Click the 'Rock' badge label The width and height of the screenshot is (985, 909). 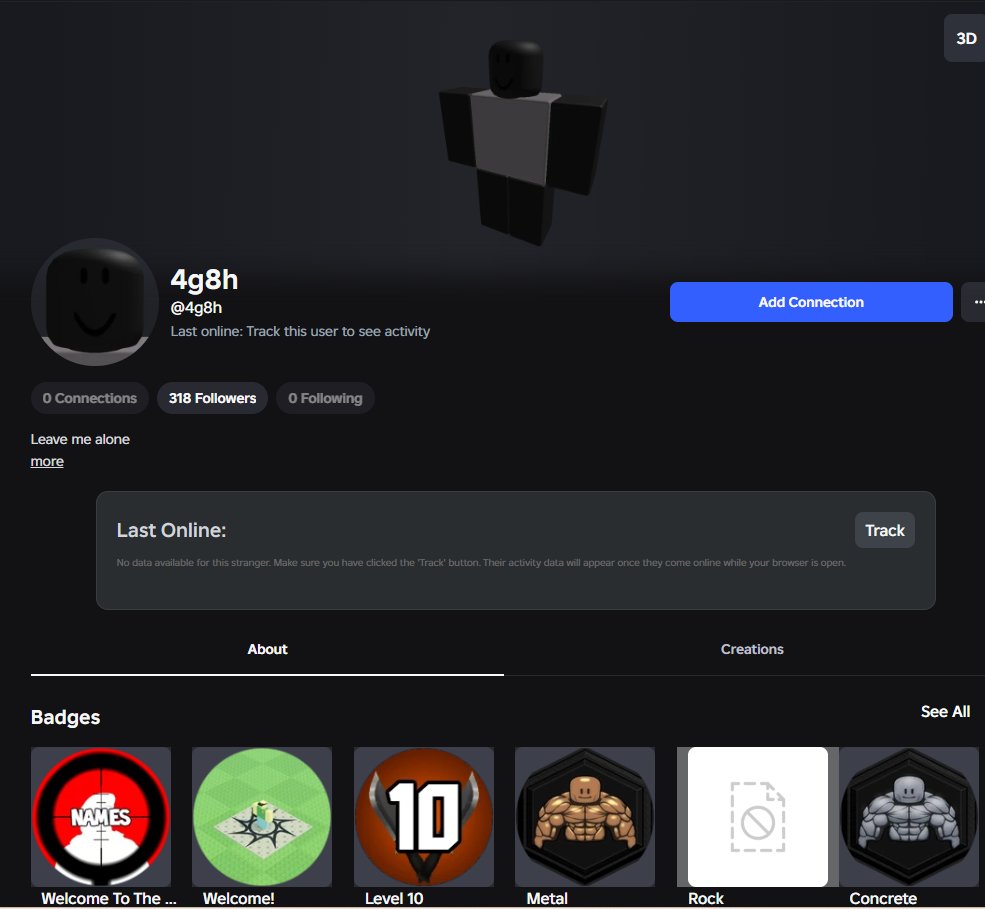[x=706, y=899]
